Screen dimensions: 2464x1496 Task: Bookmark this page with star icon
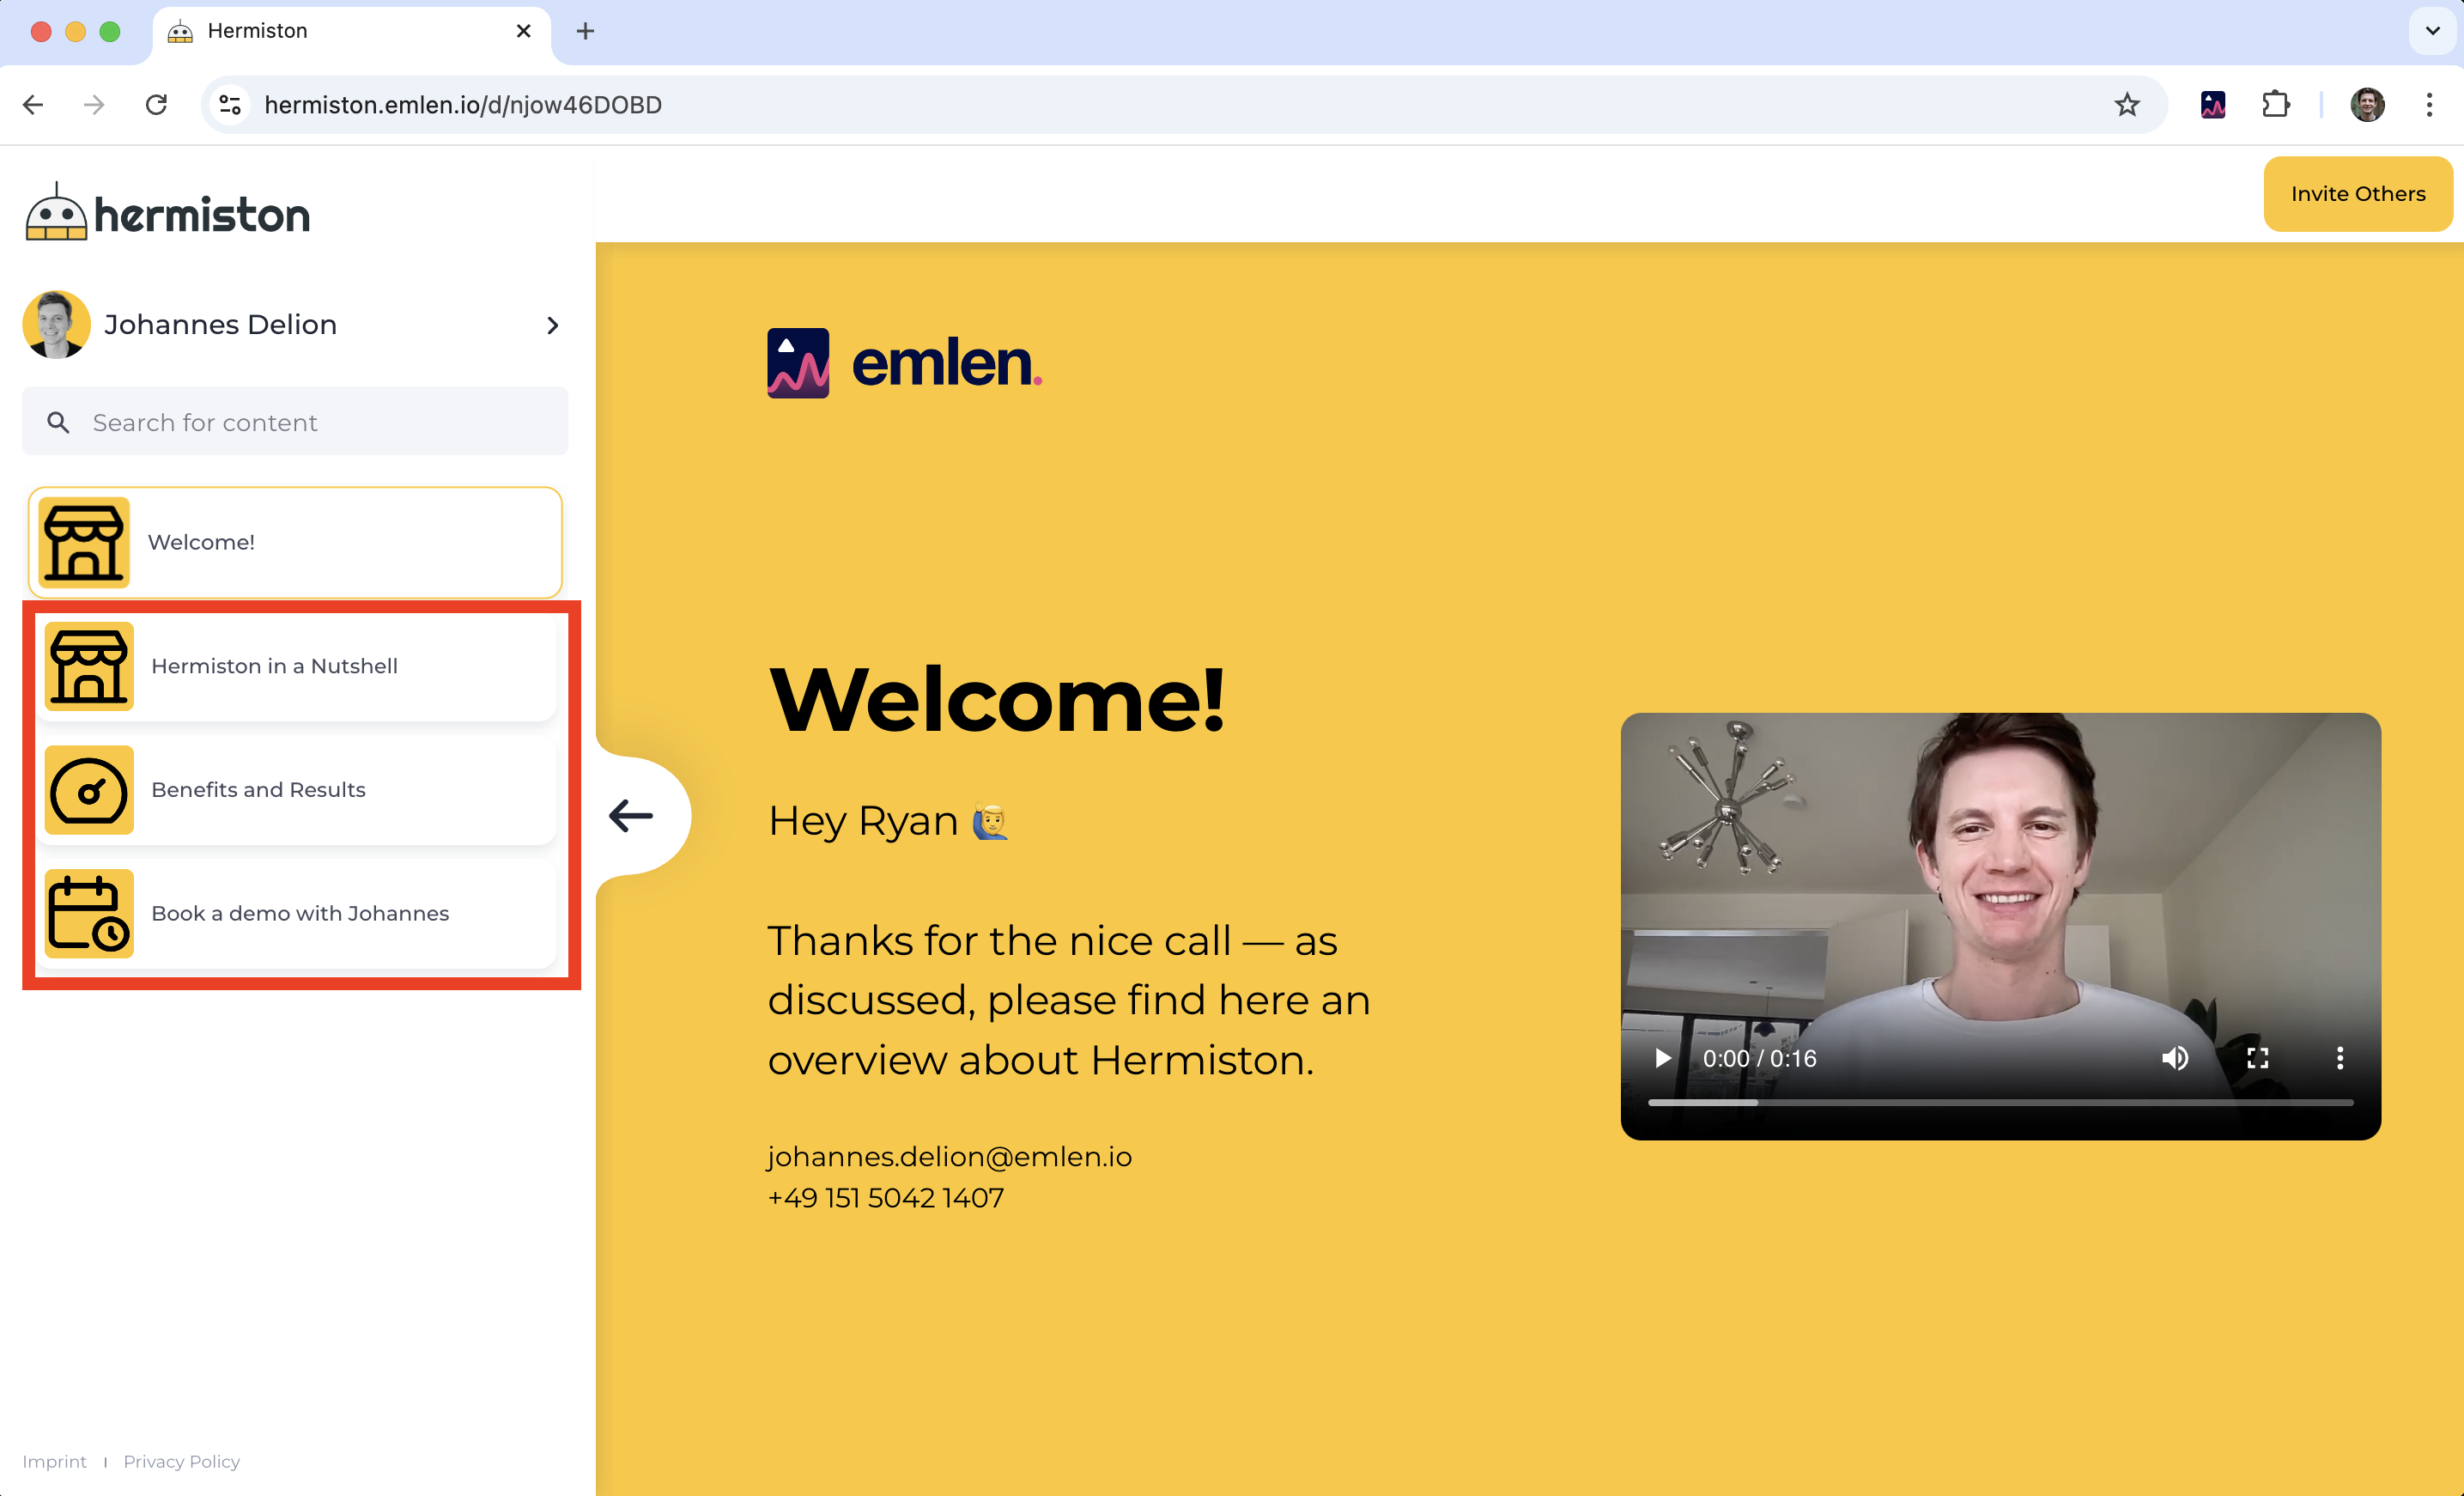click(x=2126, y=105)
